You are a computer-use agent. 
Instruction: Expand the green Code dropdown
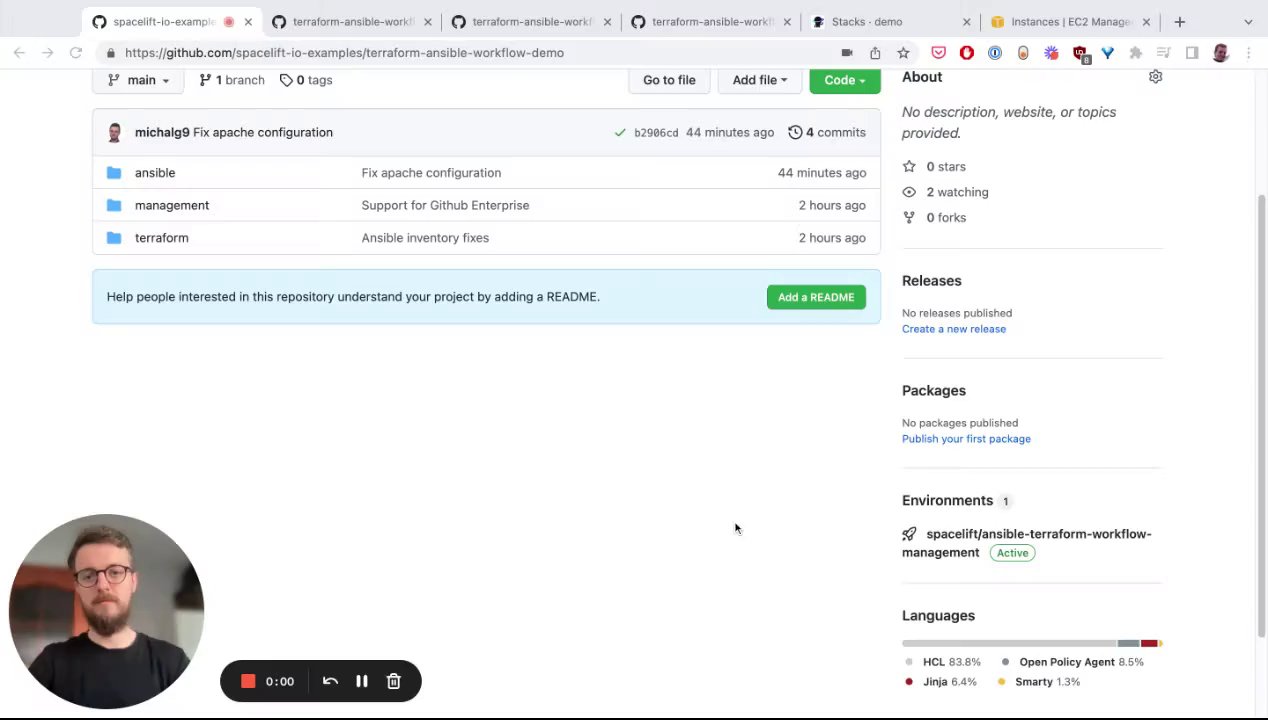click(845, 80)
